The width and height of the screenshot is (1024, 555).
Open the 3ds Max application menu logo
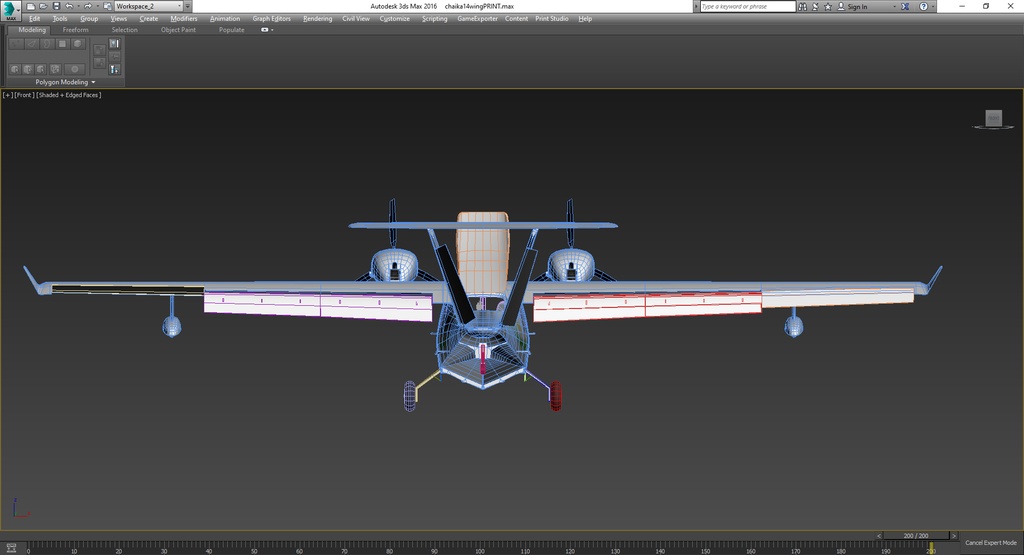[x=10, y=10]
